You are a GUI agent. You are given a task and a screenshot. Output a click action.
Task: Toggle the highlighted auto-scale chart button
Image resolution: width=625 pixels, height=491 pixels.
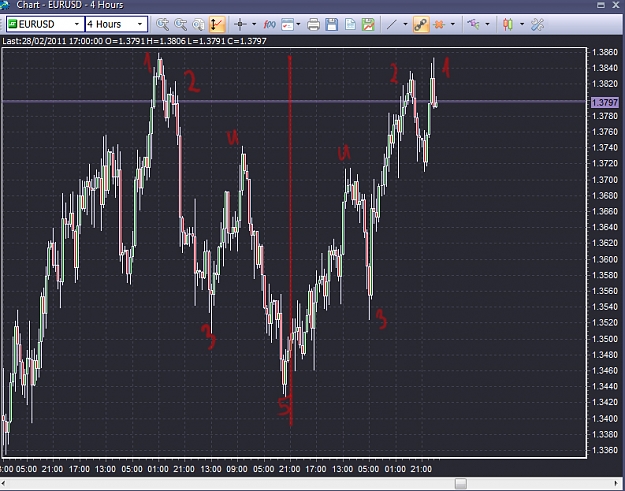[x=217, y=24]
